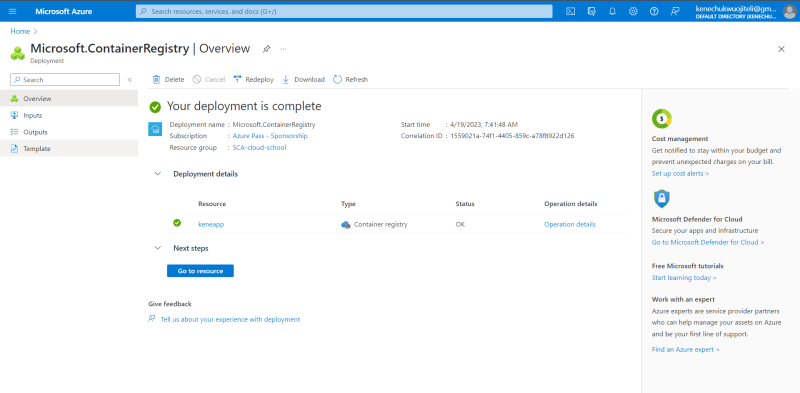The image size is (800, 393).
Task: Click the Cancel toolbar button
Action: coord(209,80)
